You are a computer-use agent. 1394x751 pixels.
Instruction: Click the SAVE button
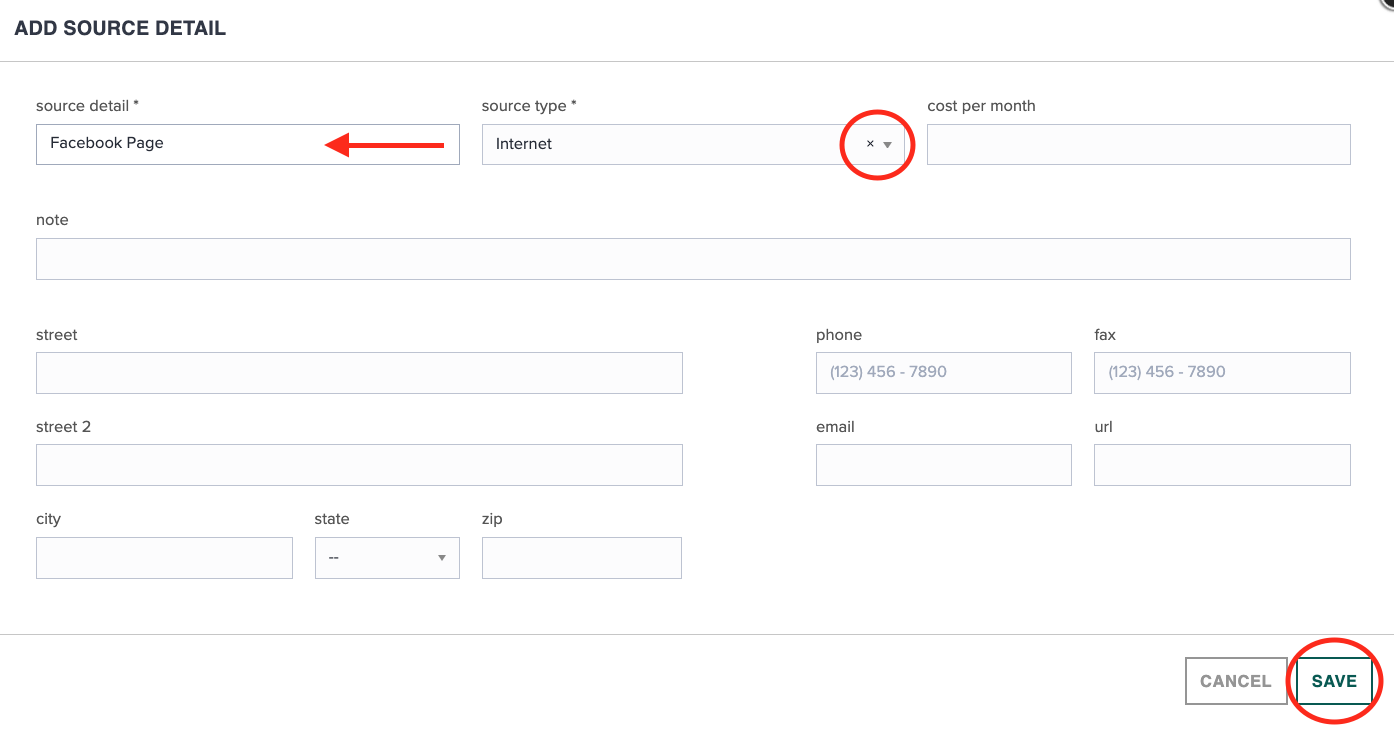[1334, 680]
